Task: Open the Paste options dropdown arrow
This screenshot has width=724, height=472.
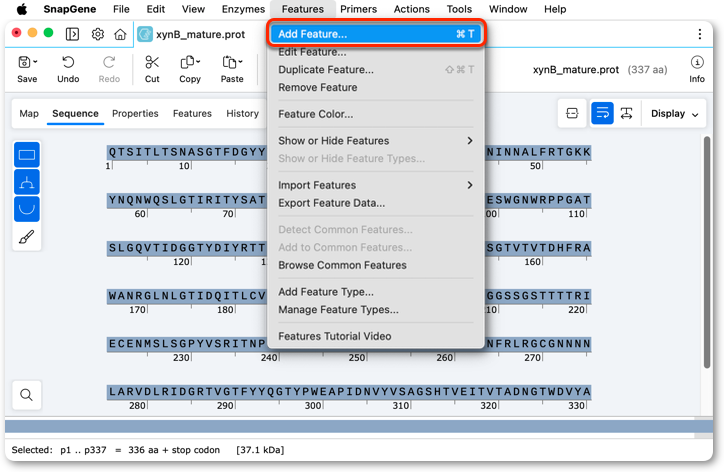Action: pos(240,62)
